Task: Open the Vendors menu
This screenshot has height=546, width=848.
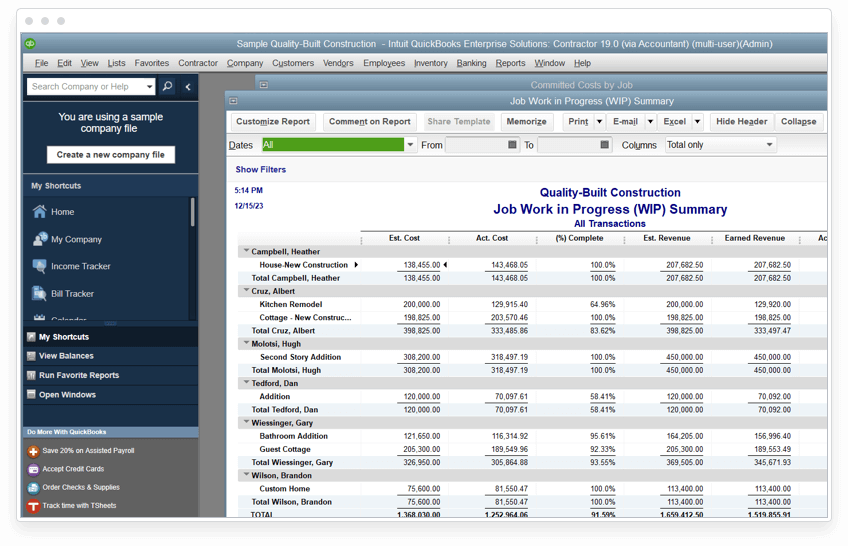Action: tap(338, 63)
